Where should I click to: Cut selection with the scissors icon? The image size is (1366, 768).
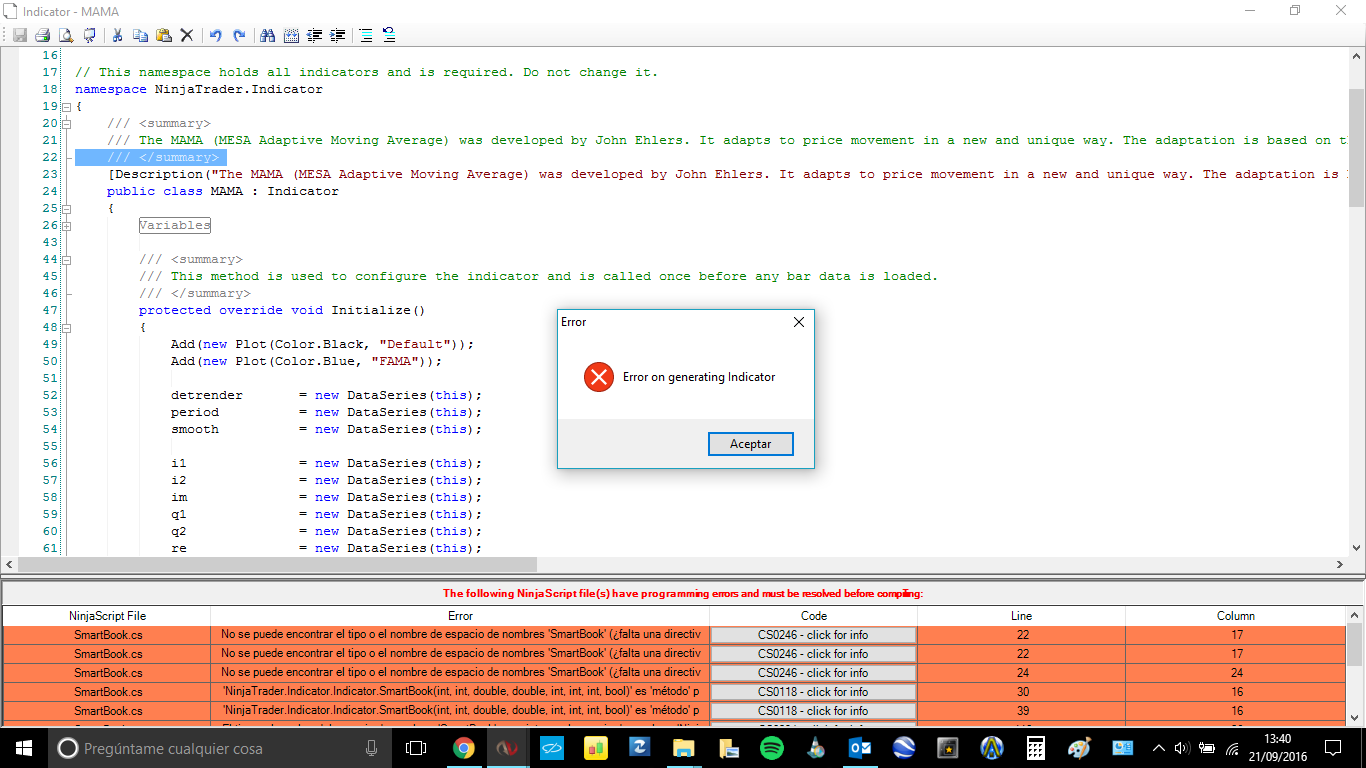(117, 35)
